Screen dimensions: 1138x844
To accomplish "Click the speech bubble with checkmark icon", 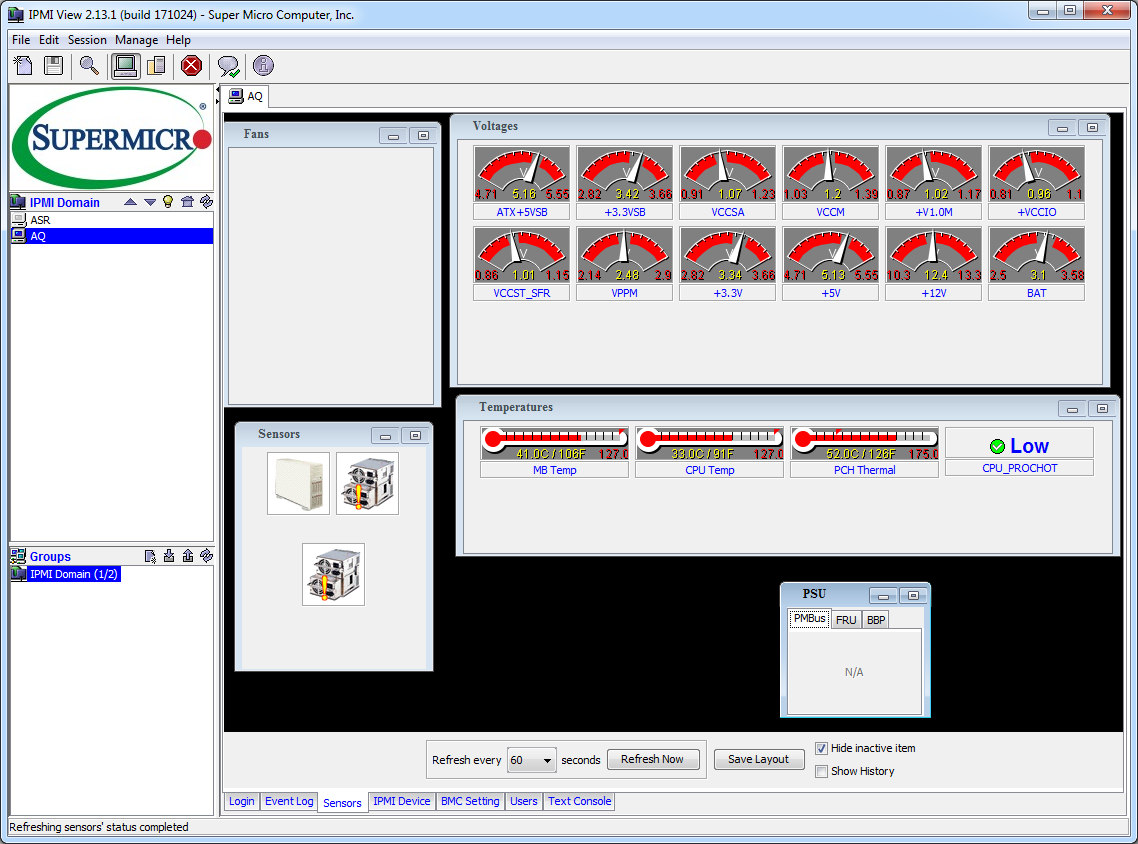I will click(229, 67).
